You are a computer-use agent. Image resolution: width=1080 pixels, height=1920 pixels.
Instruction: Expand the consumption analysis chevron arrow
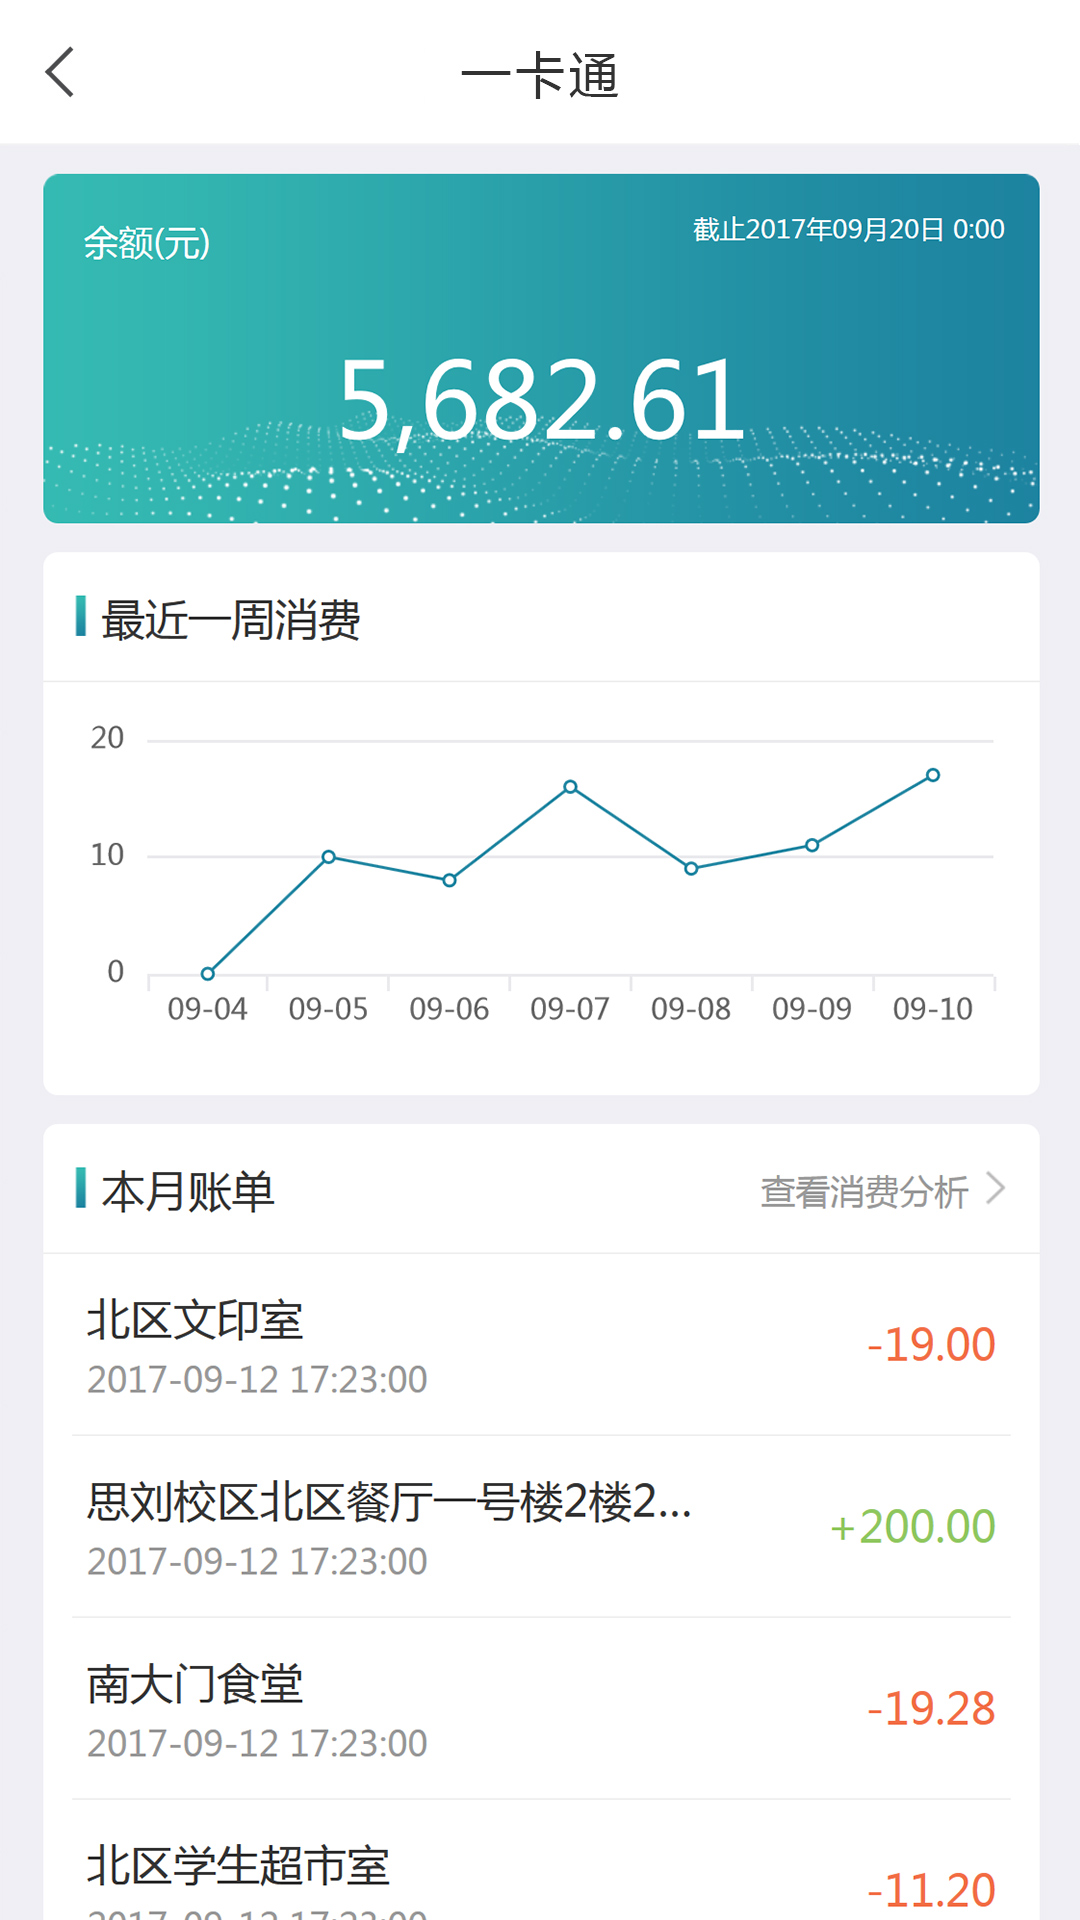[x=996, y=1189]
